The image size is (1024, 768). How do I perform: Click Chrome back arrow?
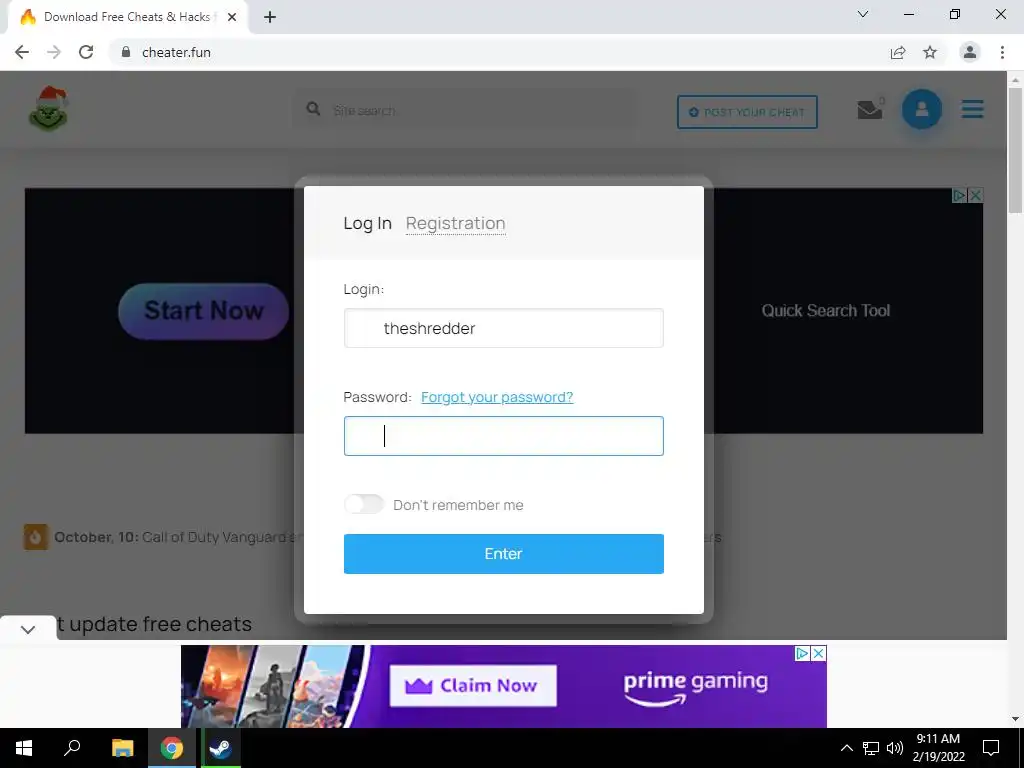point(22,52)
